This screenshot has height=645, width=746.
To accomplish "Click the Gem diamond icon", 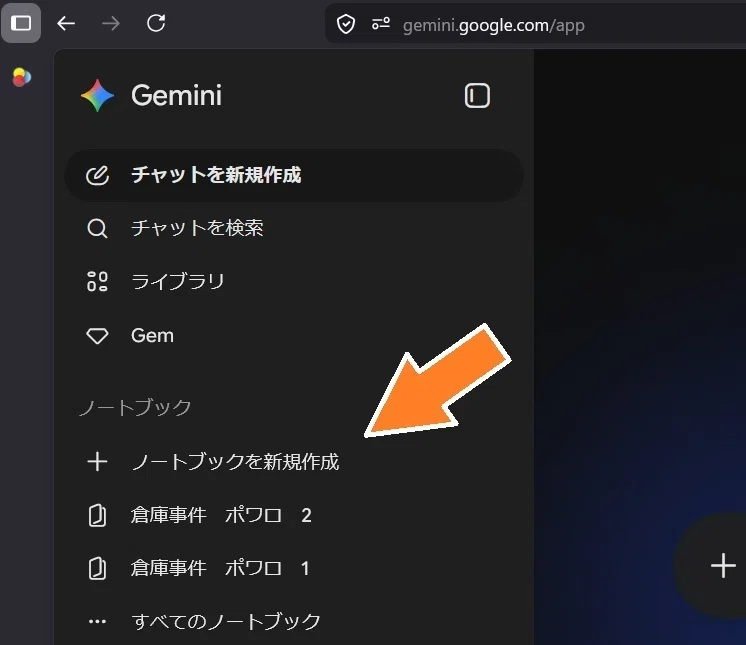I will point(97,336).
